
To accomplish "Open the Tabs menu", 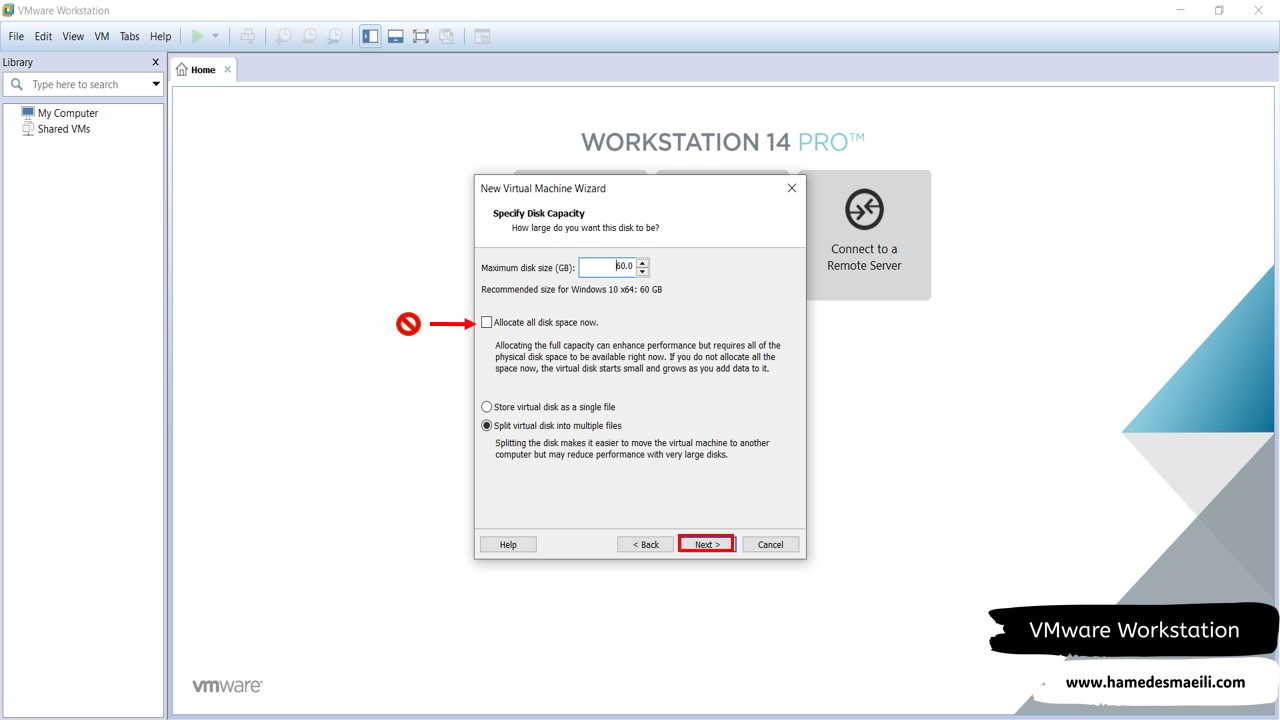I will [x=130, y=36].
